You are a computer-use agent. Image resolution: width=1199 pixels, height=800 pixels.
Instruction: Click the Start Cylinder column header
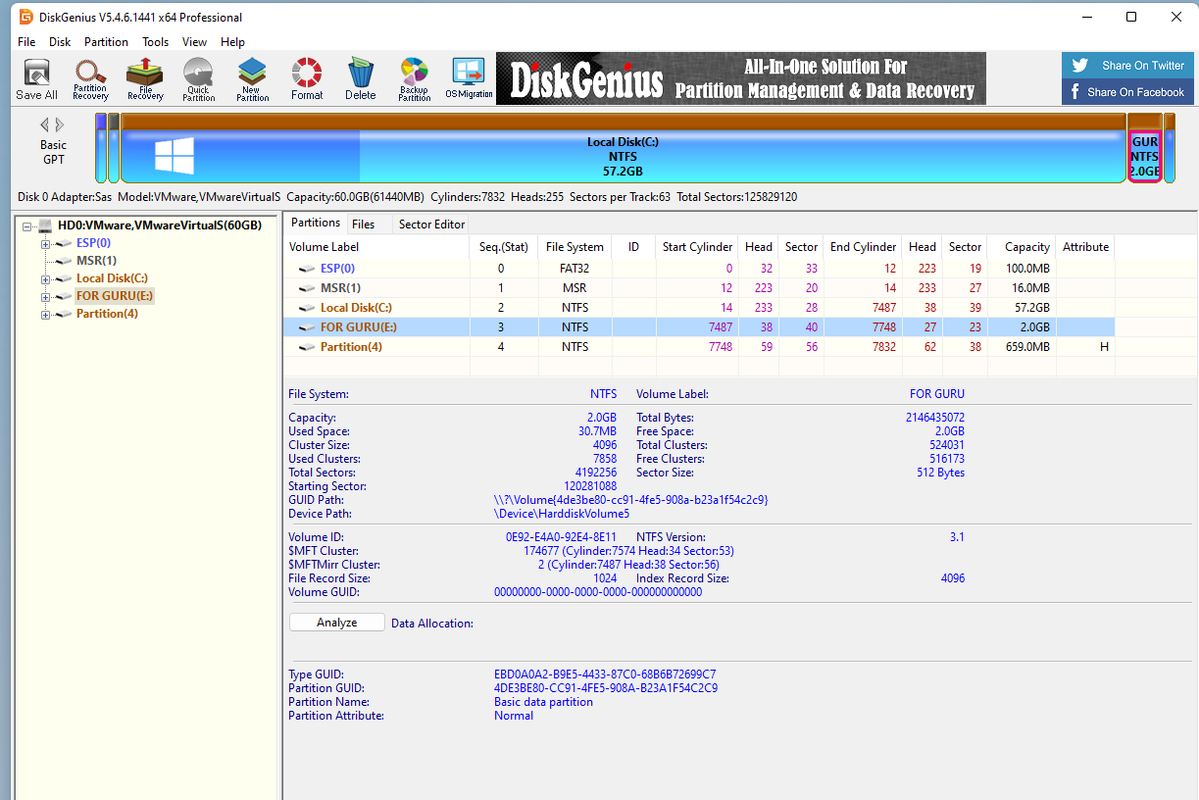tap(697, 247)
